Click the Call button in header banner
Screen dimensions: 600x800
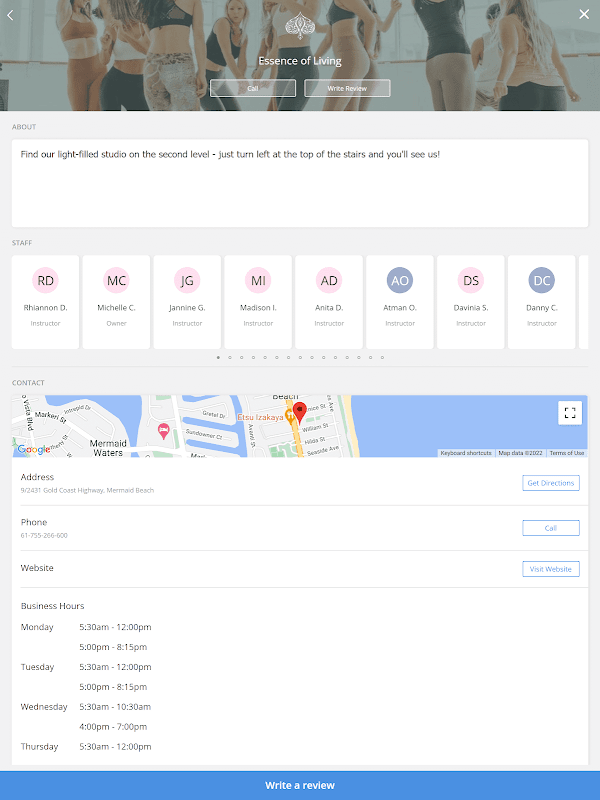click(x=253, y=88)
